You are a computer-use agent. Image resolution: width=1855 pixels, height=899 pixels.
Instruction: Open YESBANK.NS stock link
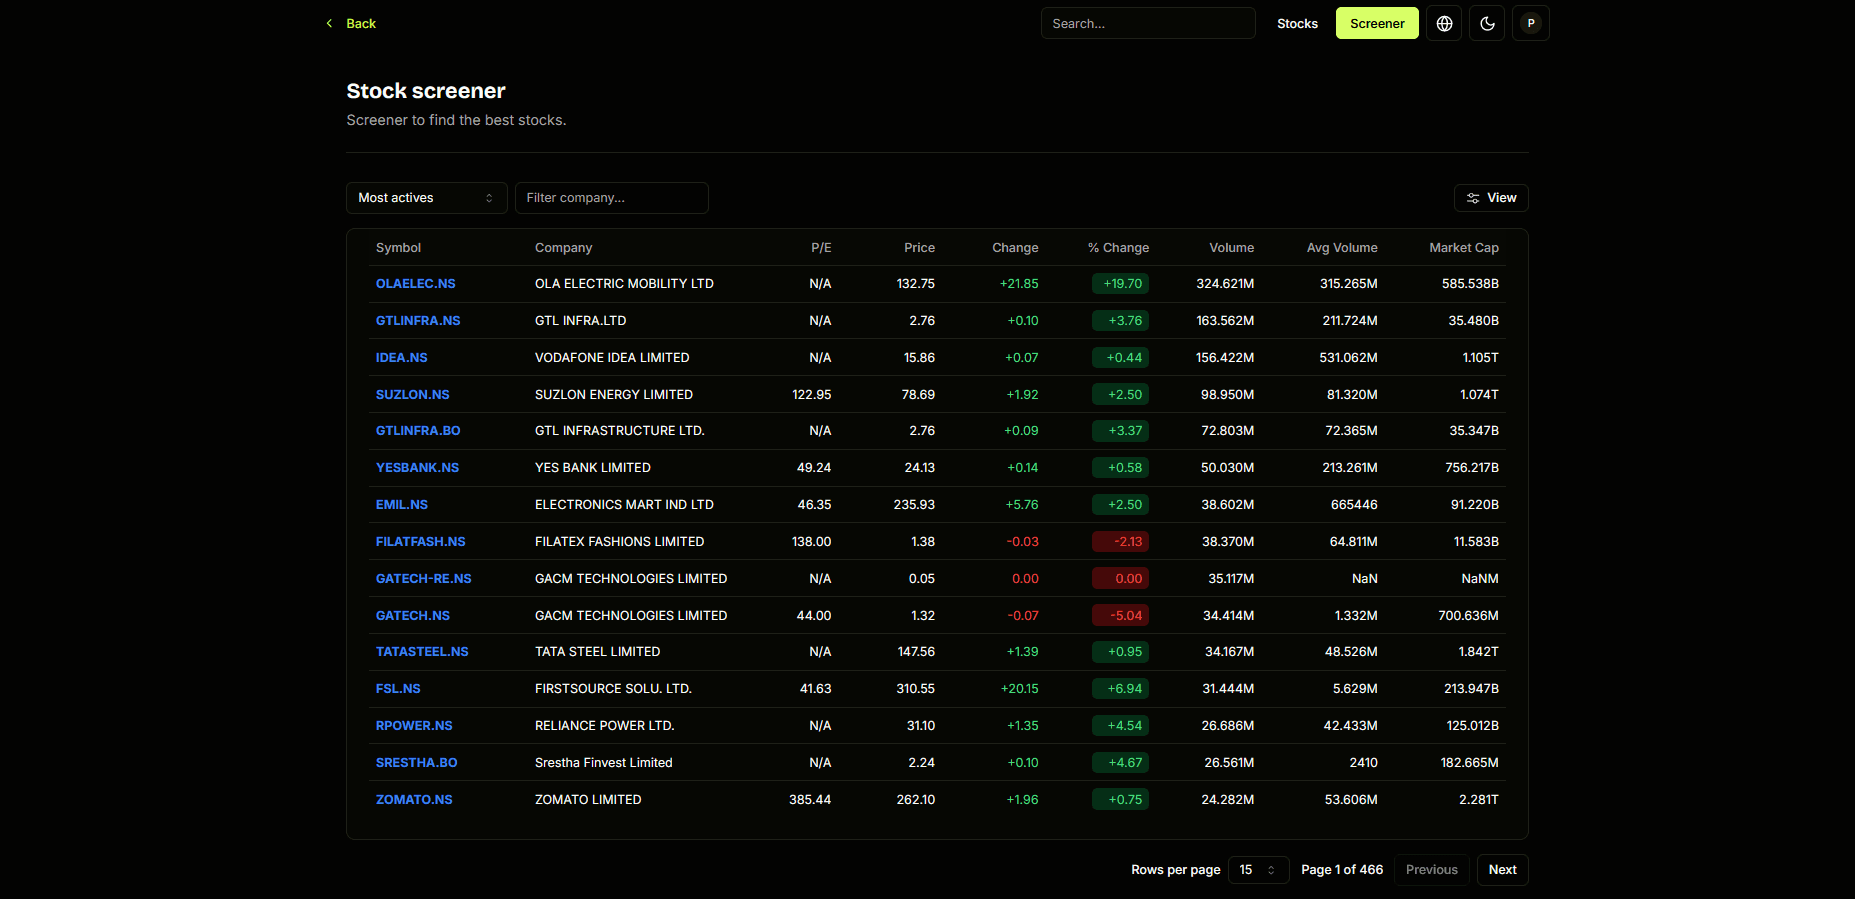417,468
